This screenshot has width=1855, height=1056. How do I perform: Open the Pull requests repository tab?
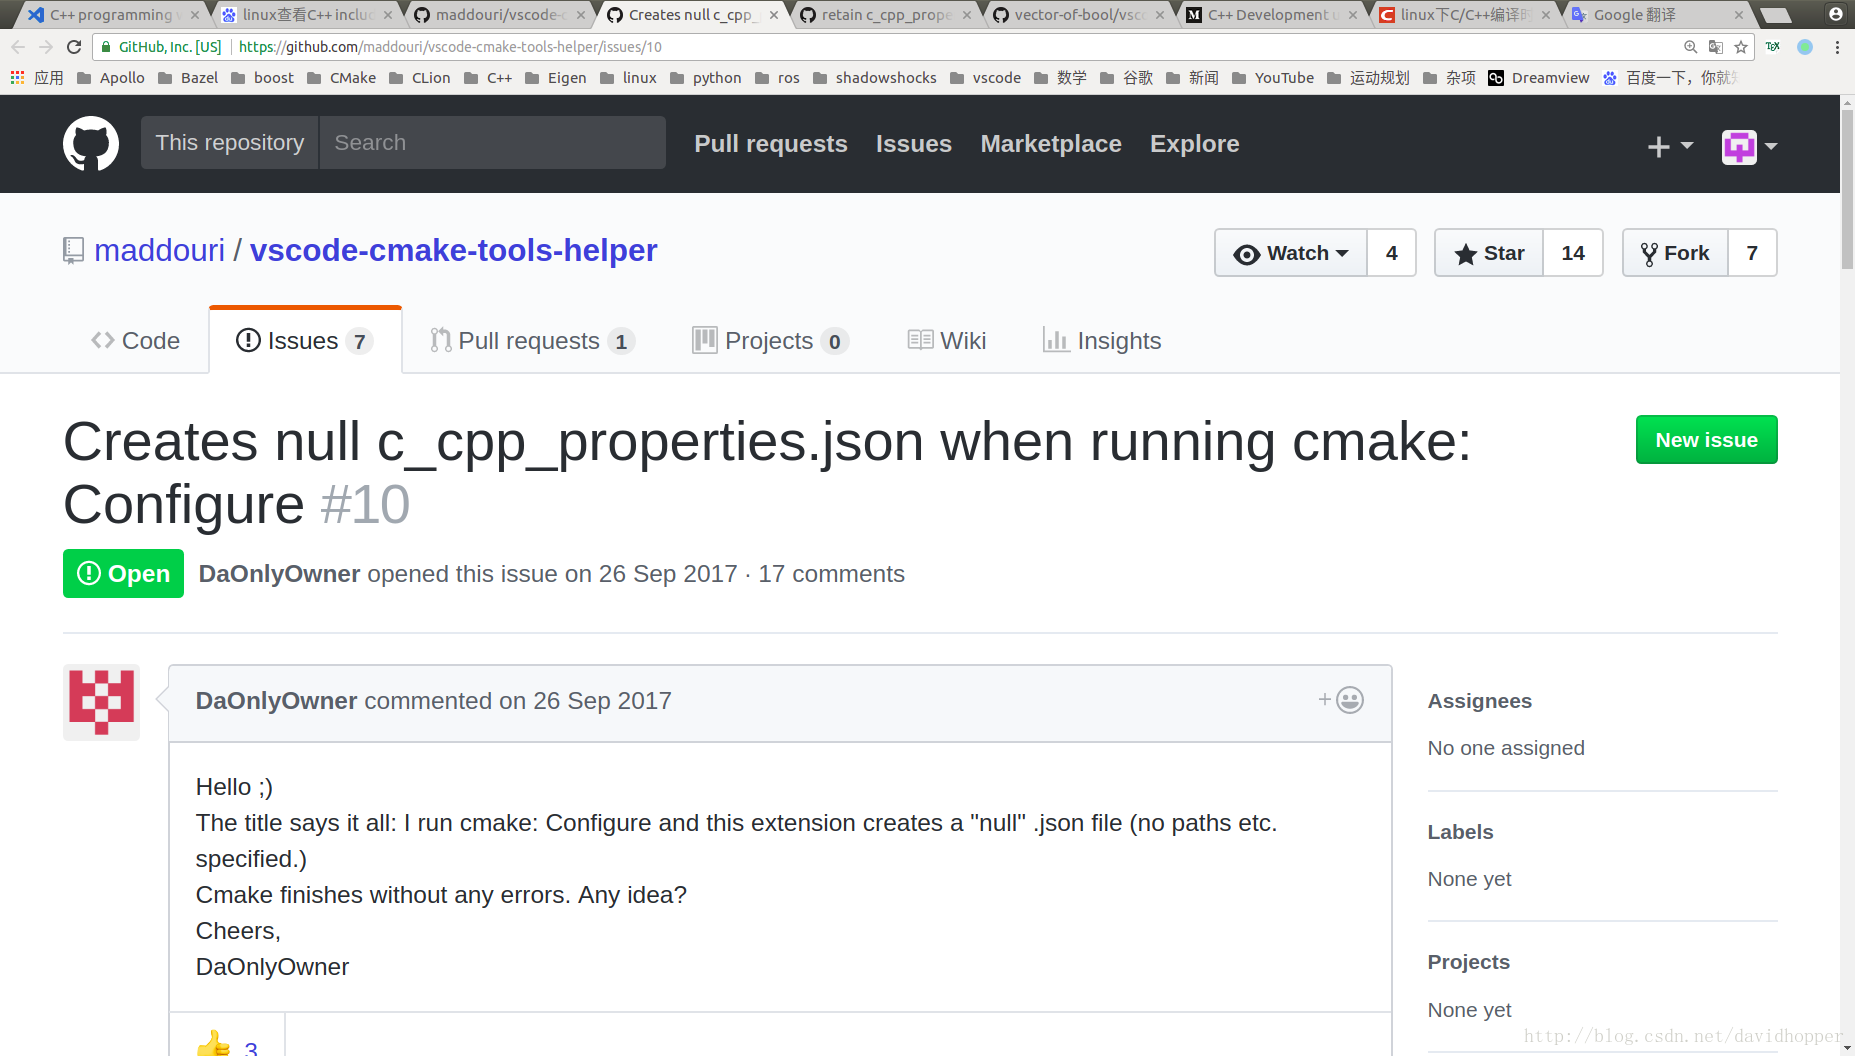pyautogui.click(x=532, y=341)
